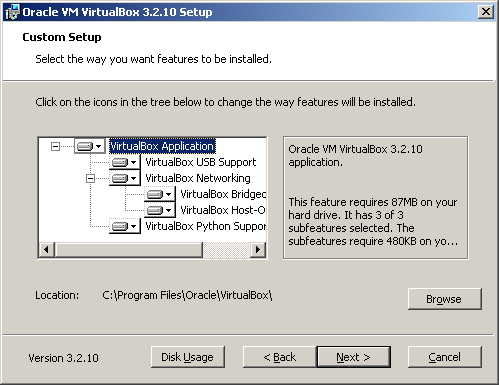Image resolution: width=499 pixels, height=385 pixels.
Task: Open VirtualBox Host-Only feature drive icon
Action: click(160, 210)
